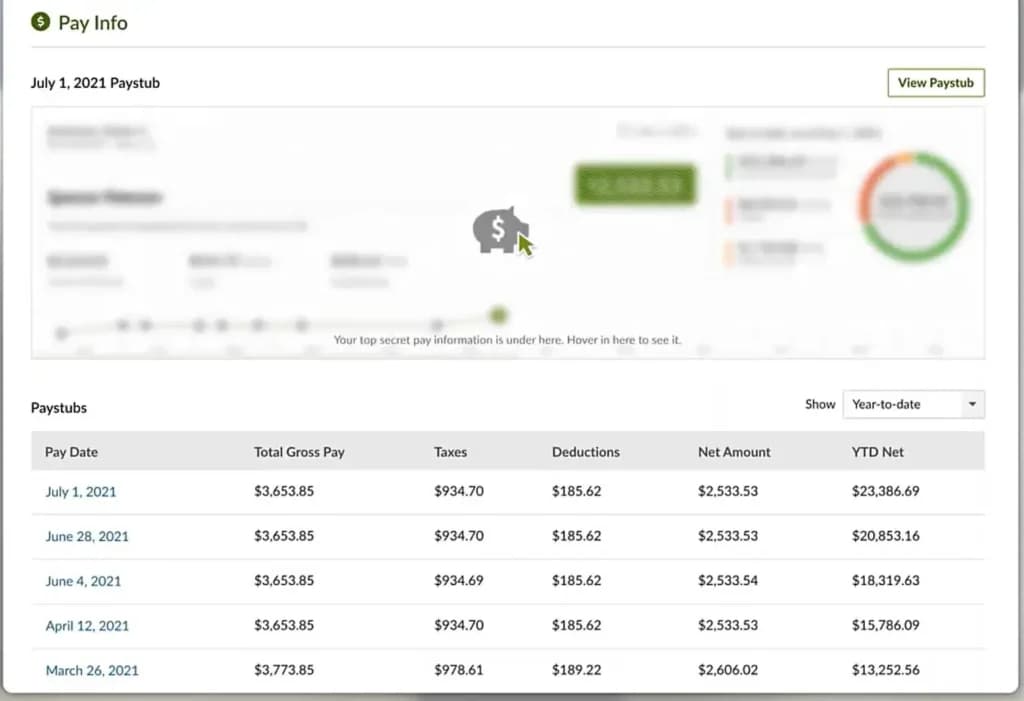1024x701 pixels.
Task: Click the YTD Net column header
Action: 878,452
